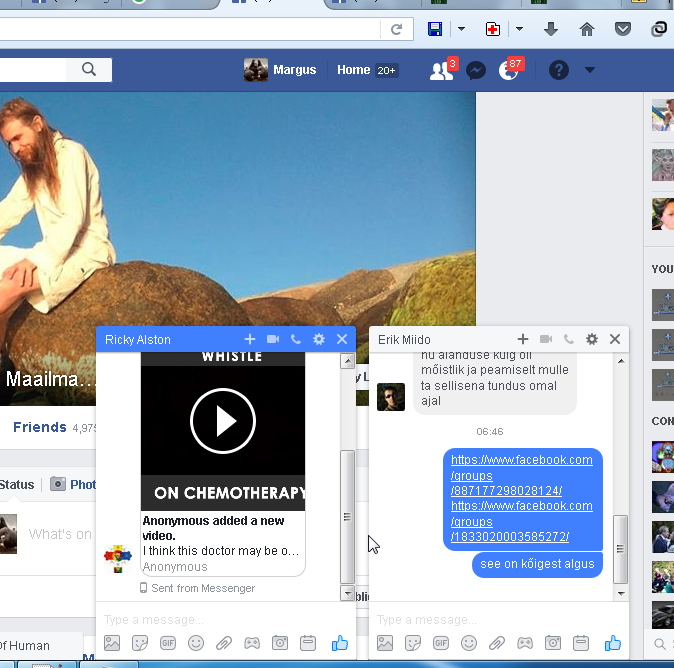Click the Ricky Alston chat scrollbar thumb
The width and height of the screenshot is (674, 668).
[x=347, y=517]
